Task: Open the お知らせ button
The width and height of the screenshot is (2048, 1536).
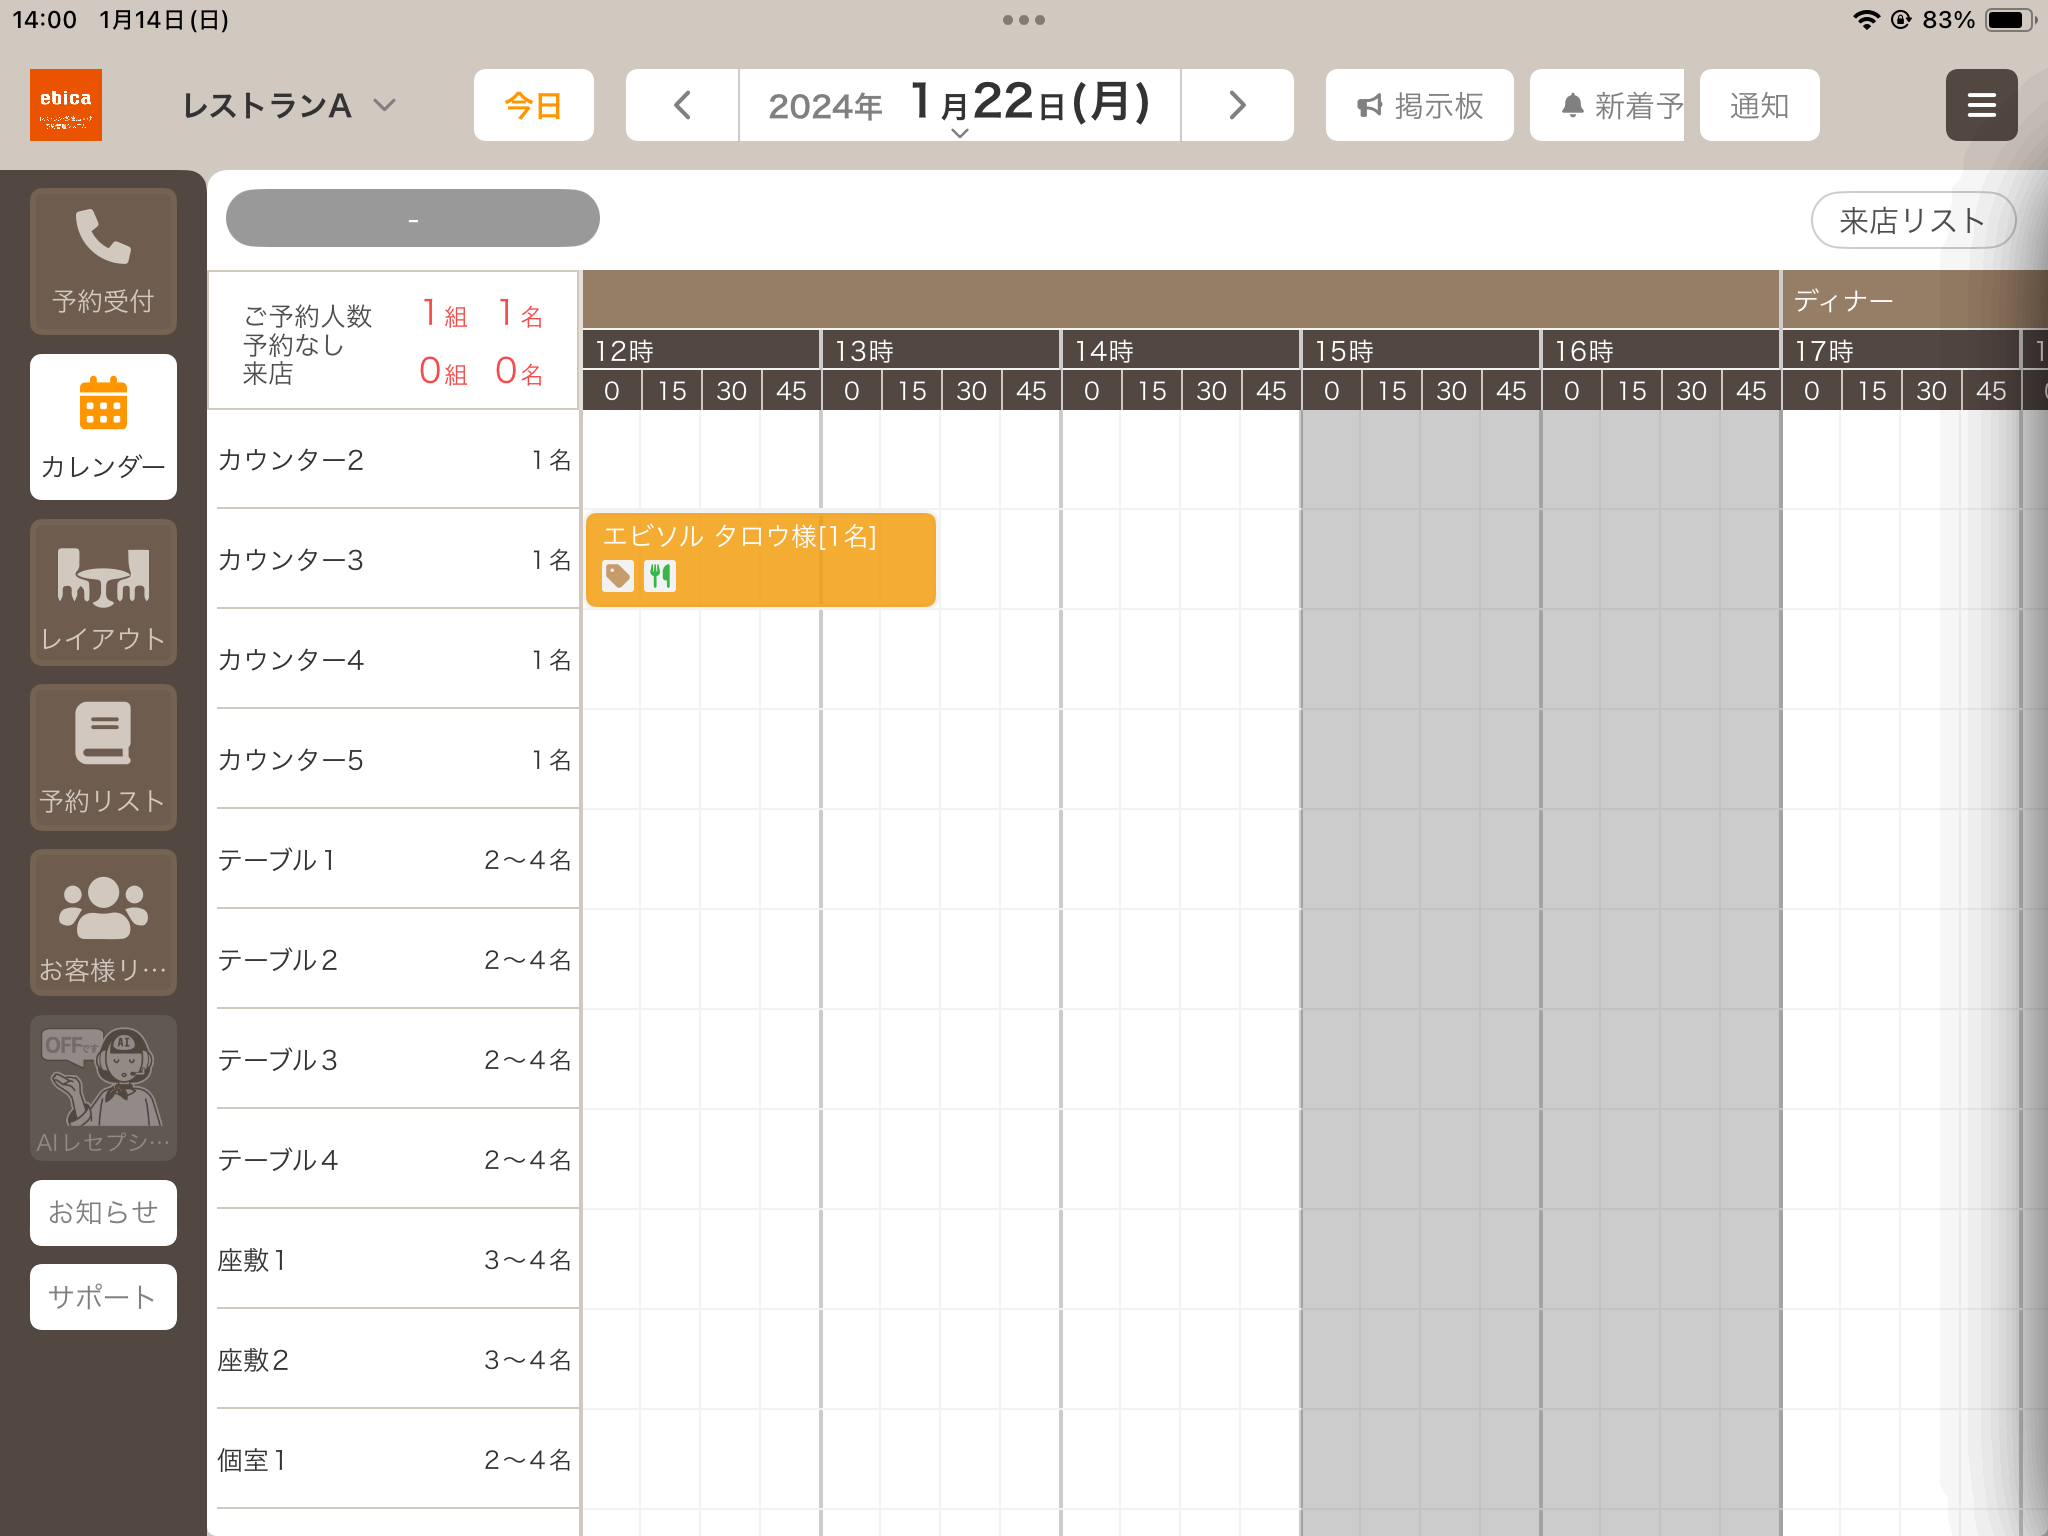Action: click(x=103, y=1213)
